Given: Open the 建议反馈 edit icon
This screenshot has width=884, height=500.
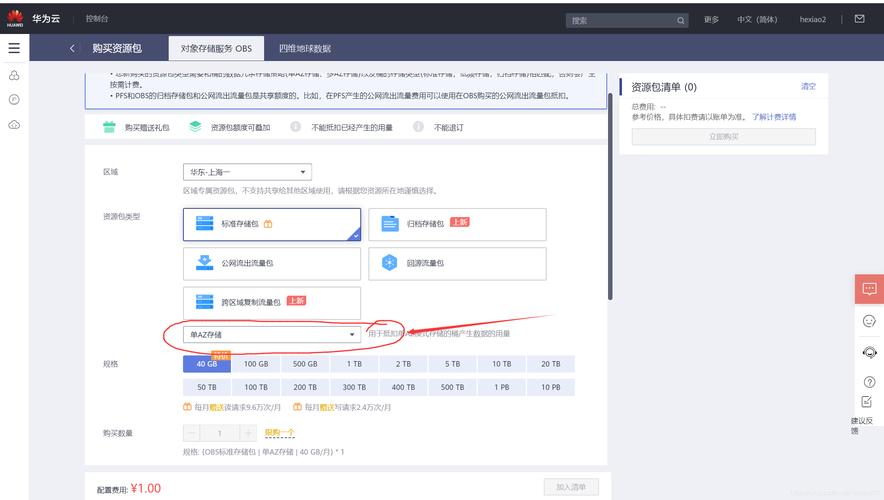Looking at the screenshot, I should [x=867, y=402].
